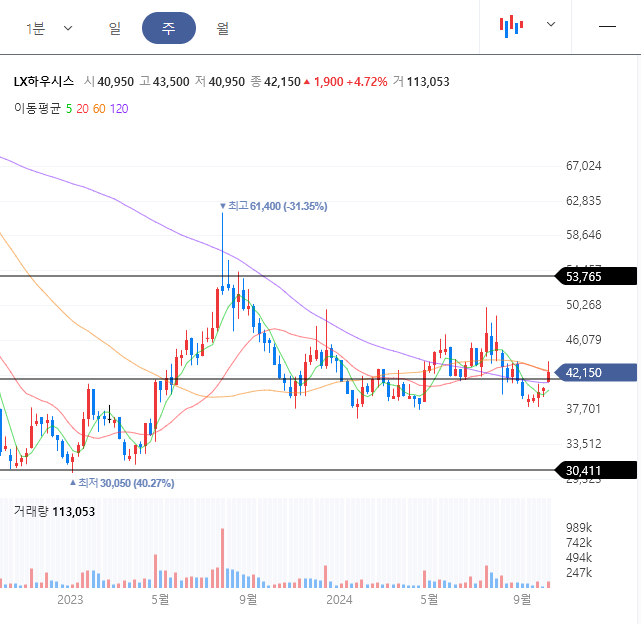Click the LX하우시스 stock name

pos(44,81)
